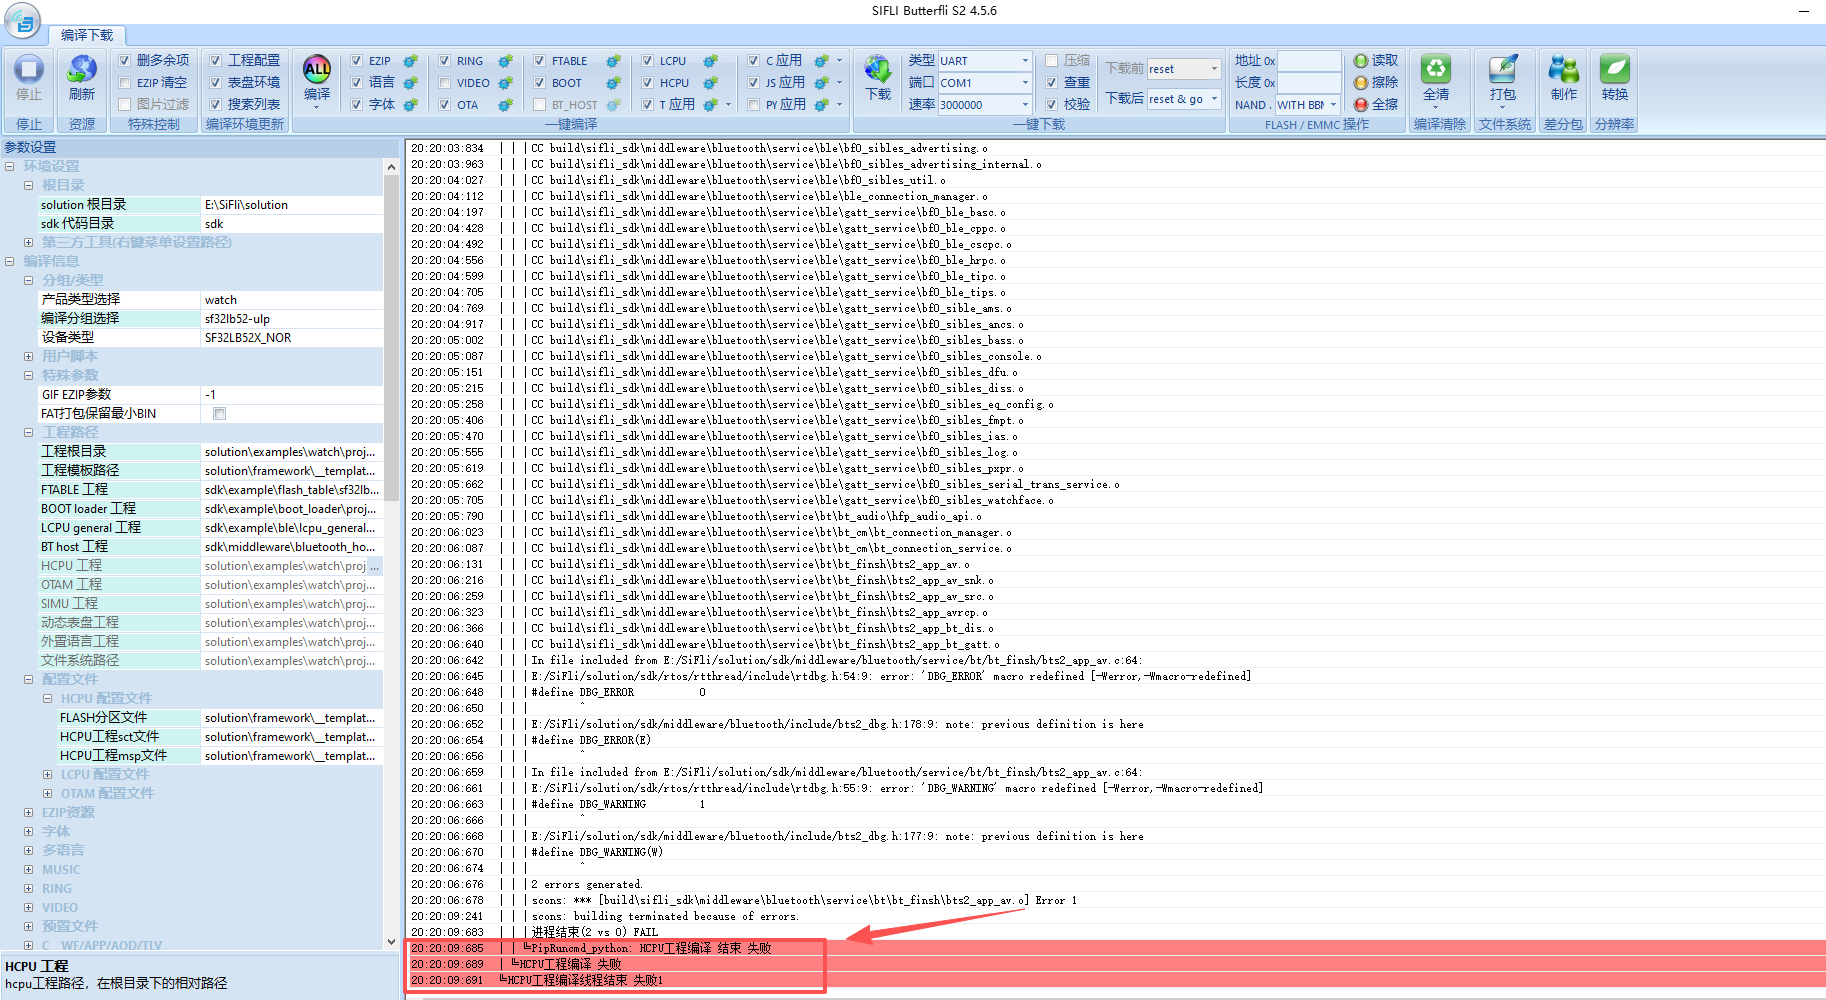The image size is (1826, 1000).
Task: Toggle the EZIP 清空 checkbox
Action: click(125, 83)
